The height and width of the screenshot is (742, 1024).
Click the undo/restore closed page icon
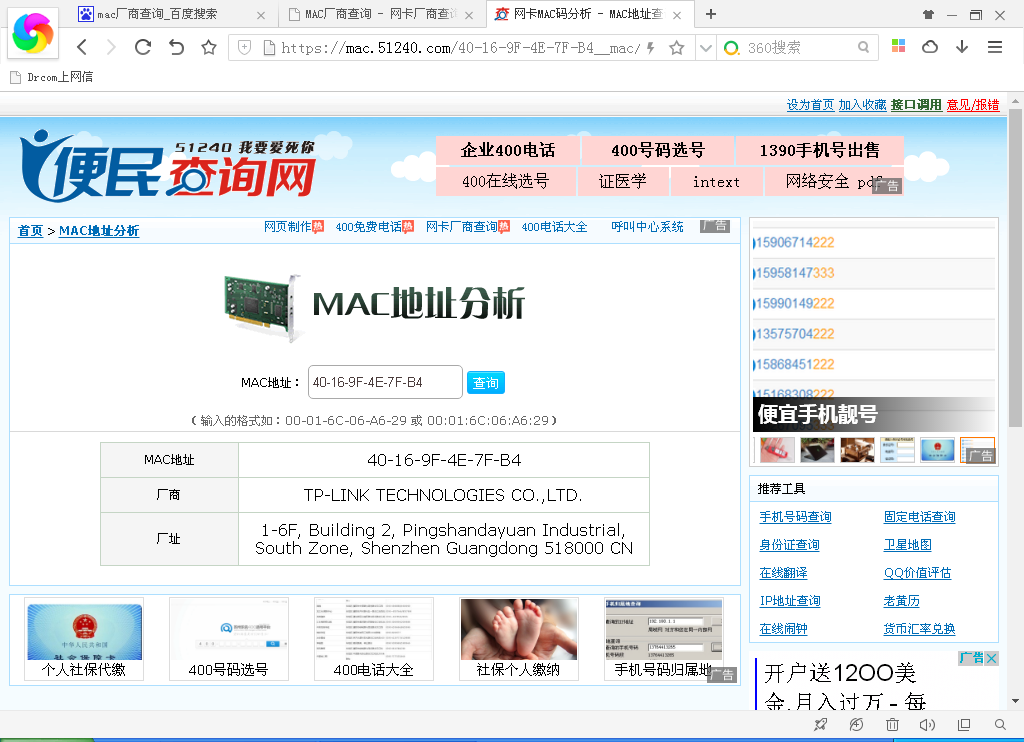(176, 47)
